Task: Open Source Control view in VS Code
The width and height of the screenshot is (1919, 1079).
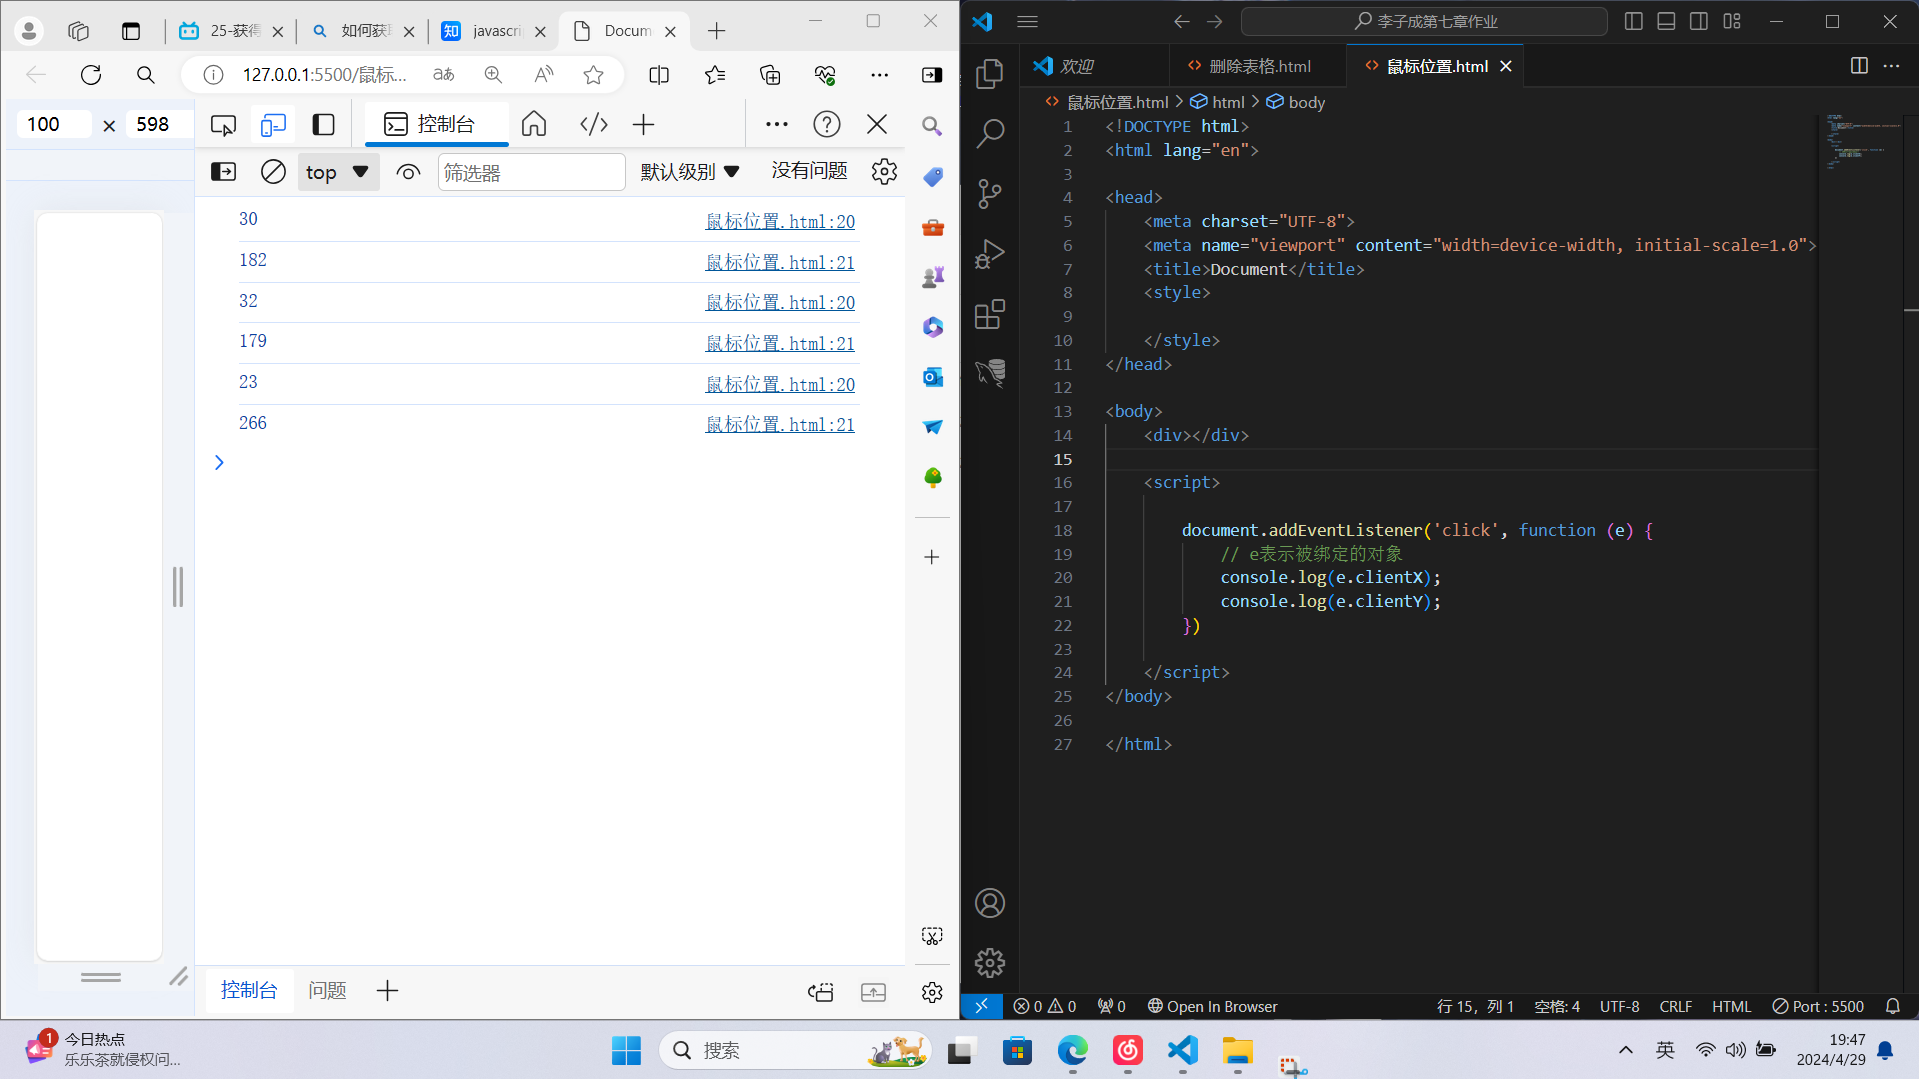Action: pos(989,193)
